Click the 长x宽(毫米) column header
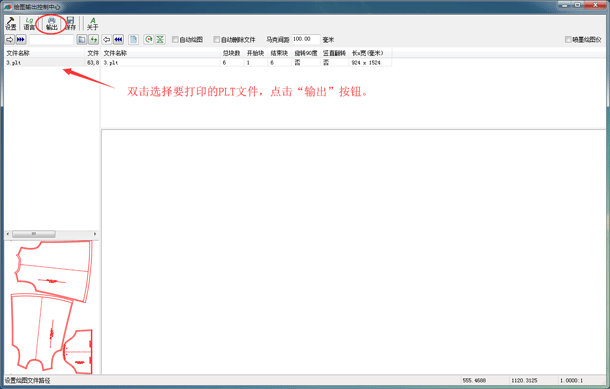This screenshot has width=610, height=389. tap(370, 53)
